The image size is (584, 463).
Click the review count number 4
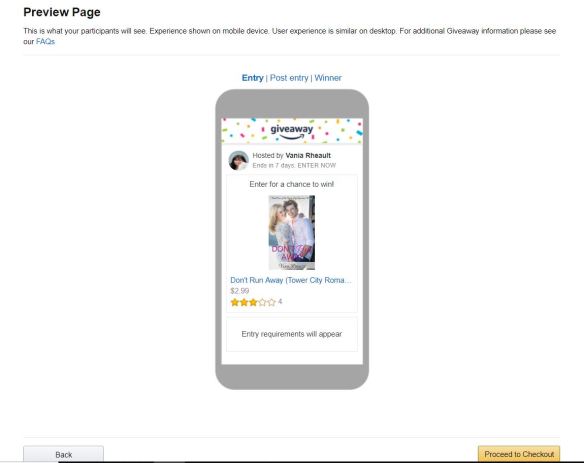tap(280, 302)
